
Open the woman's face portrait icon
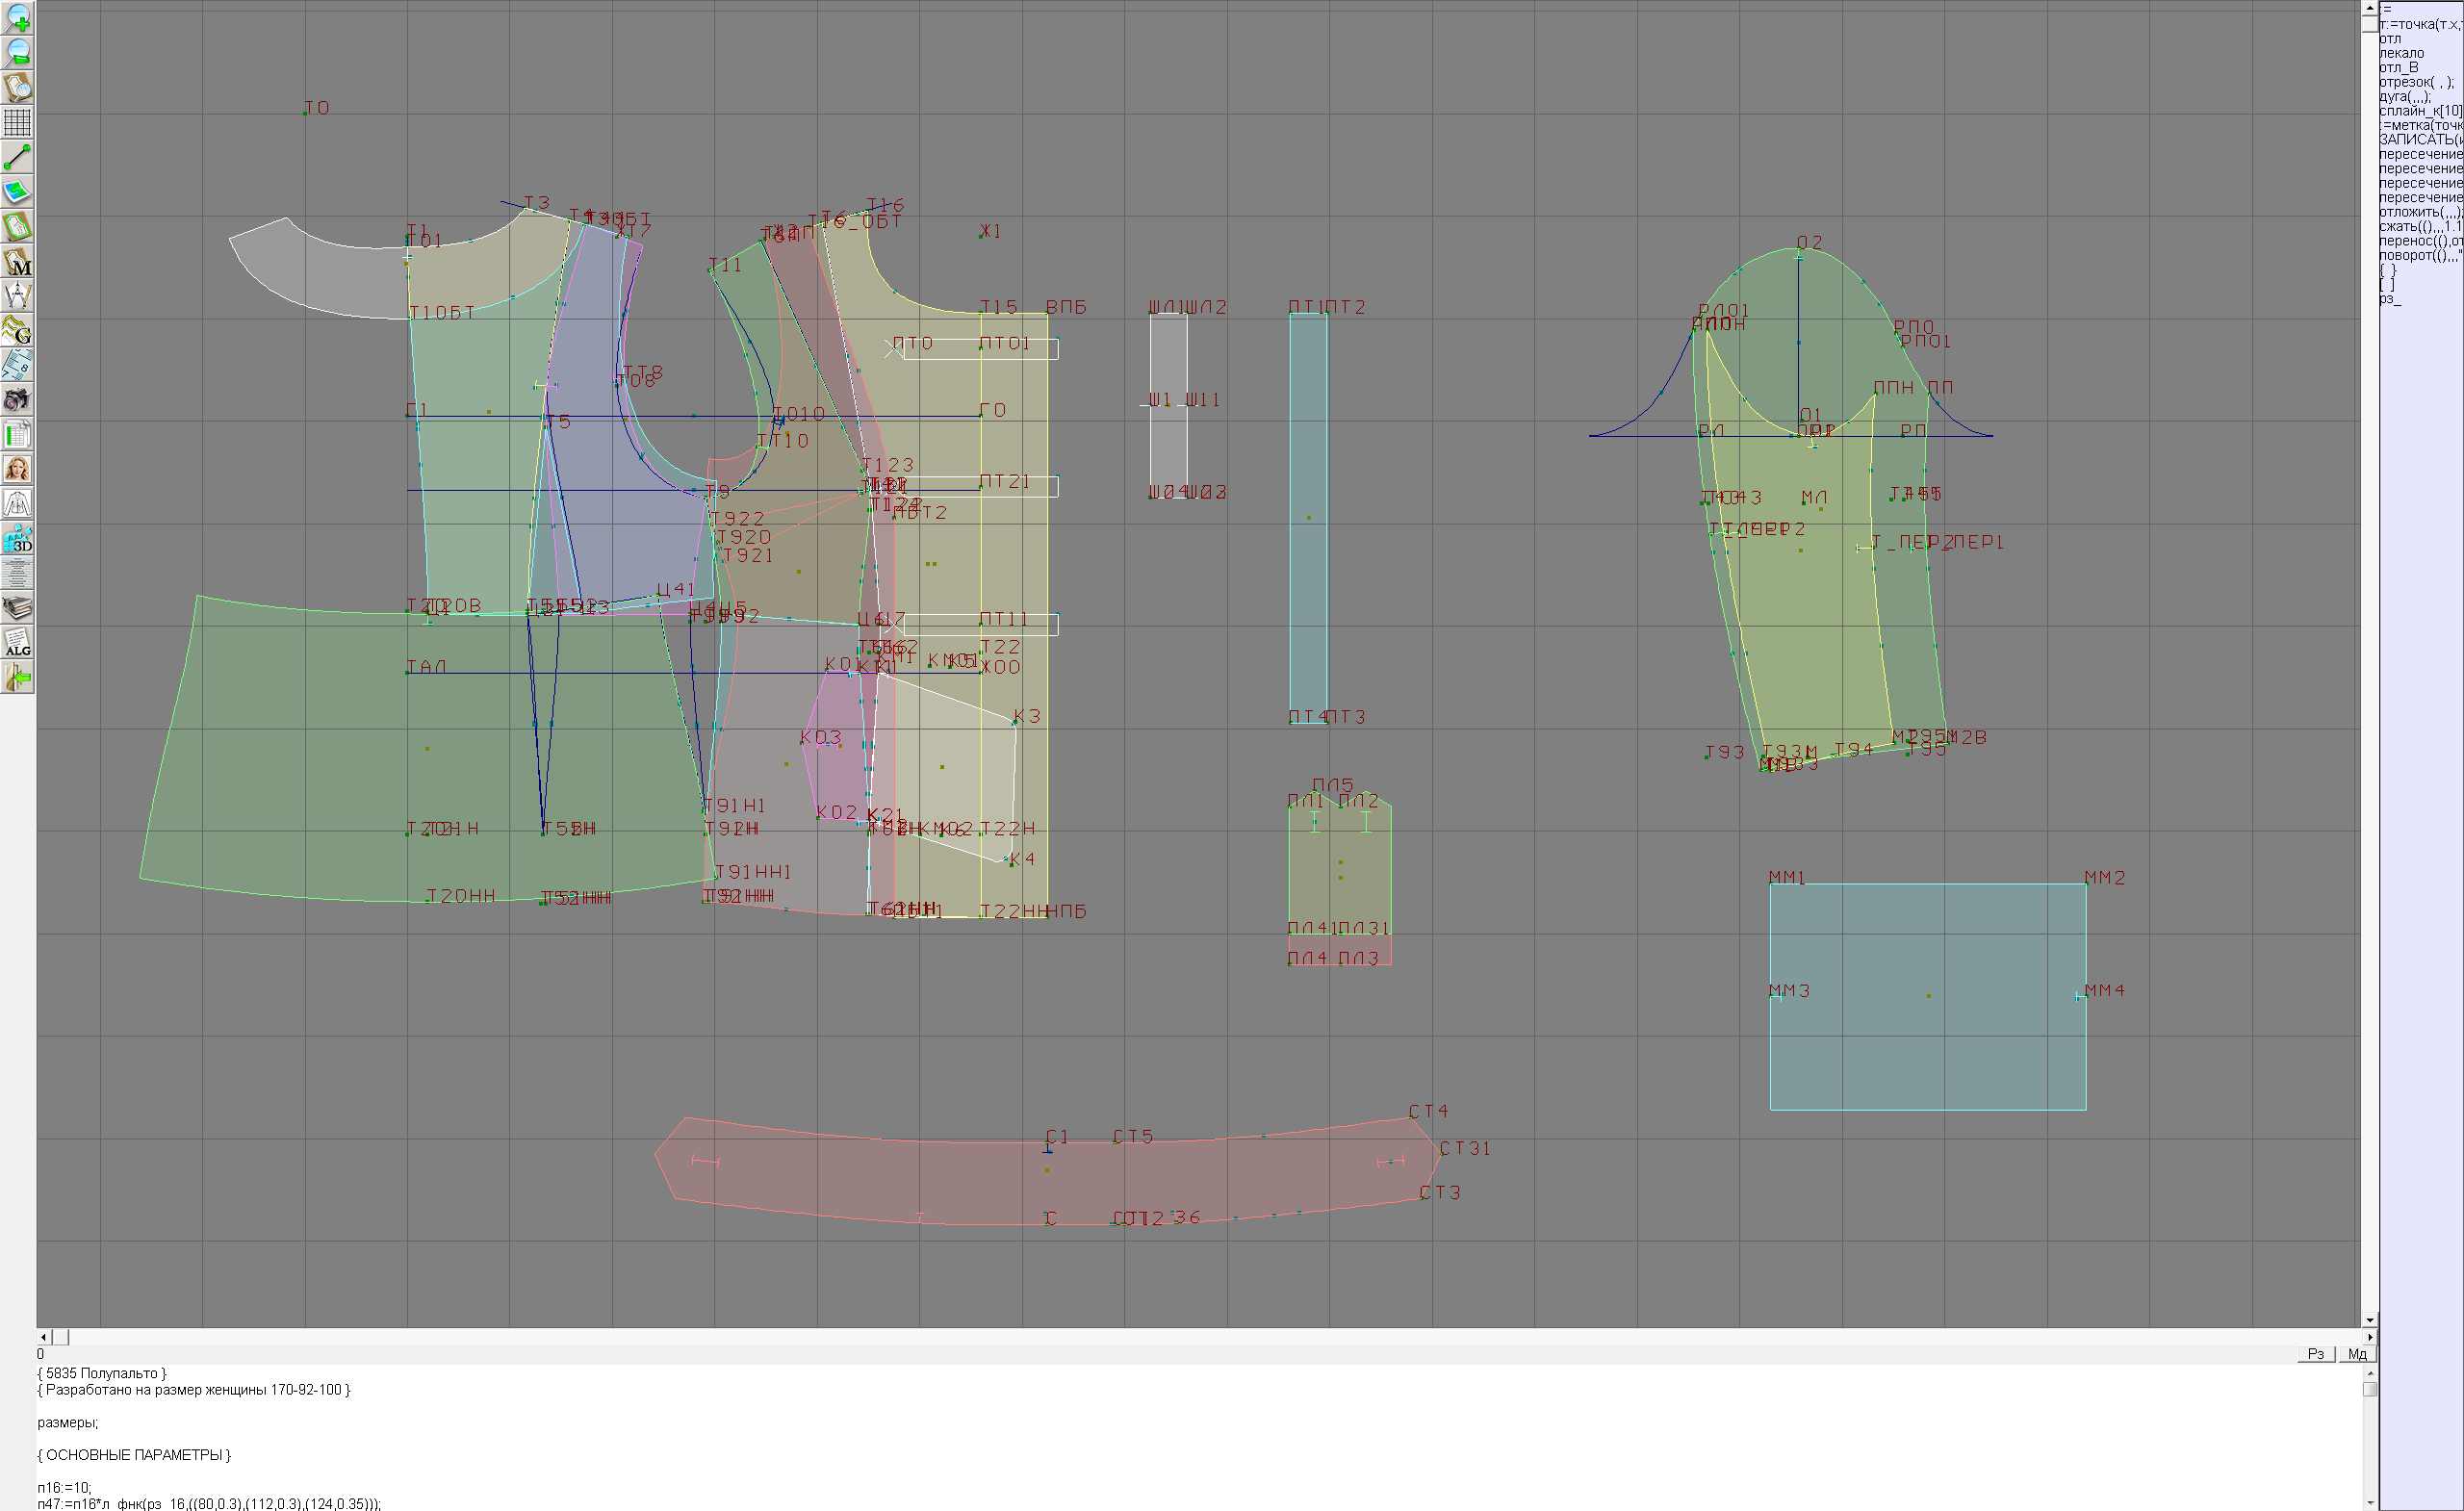pyautogui.click(x=17, y=469)
